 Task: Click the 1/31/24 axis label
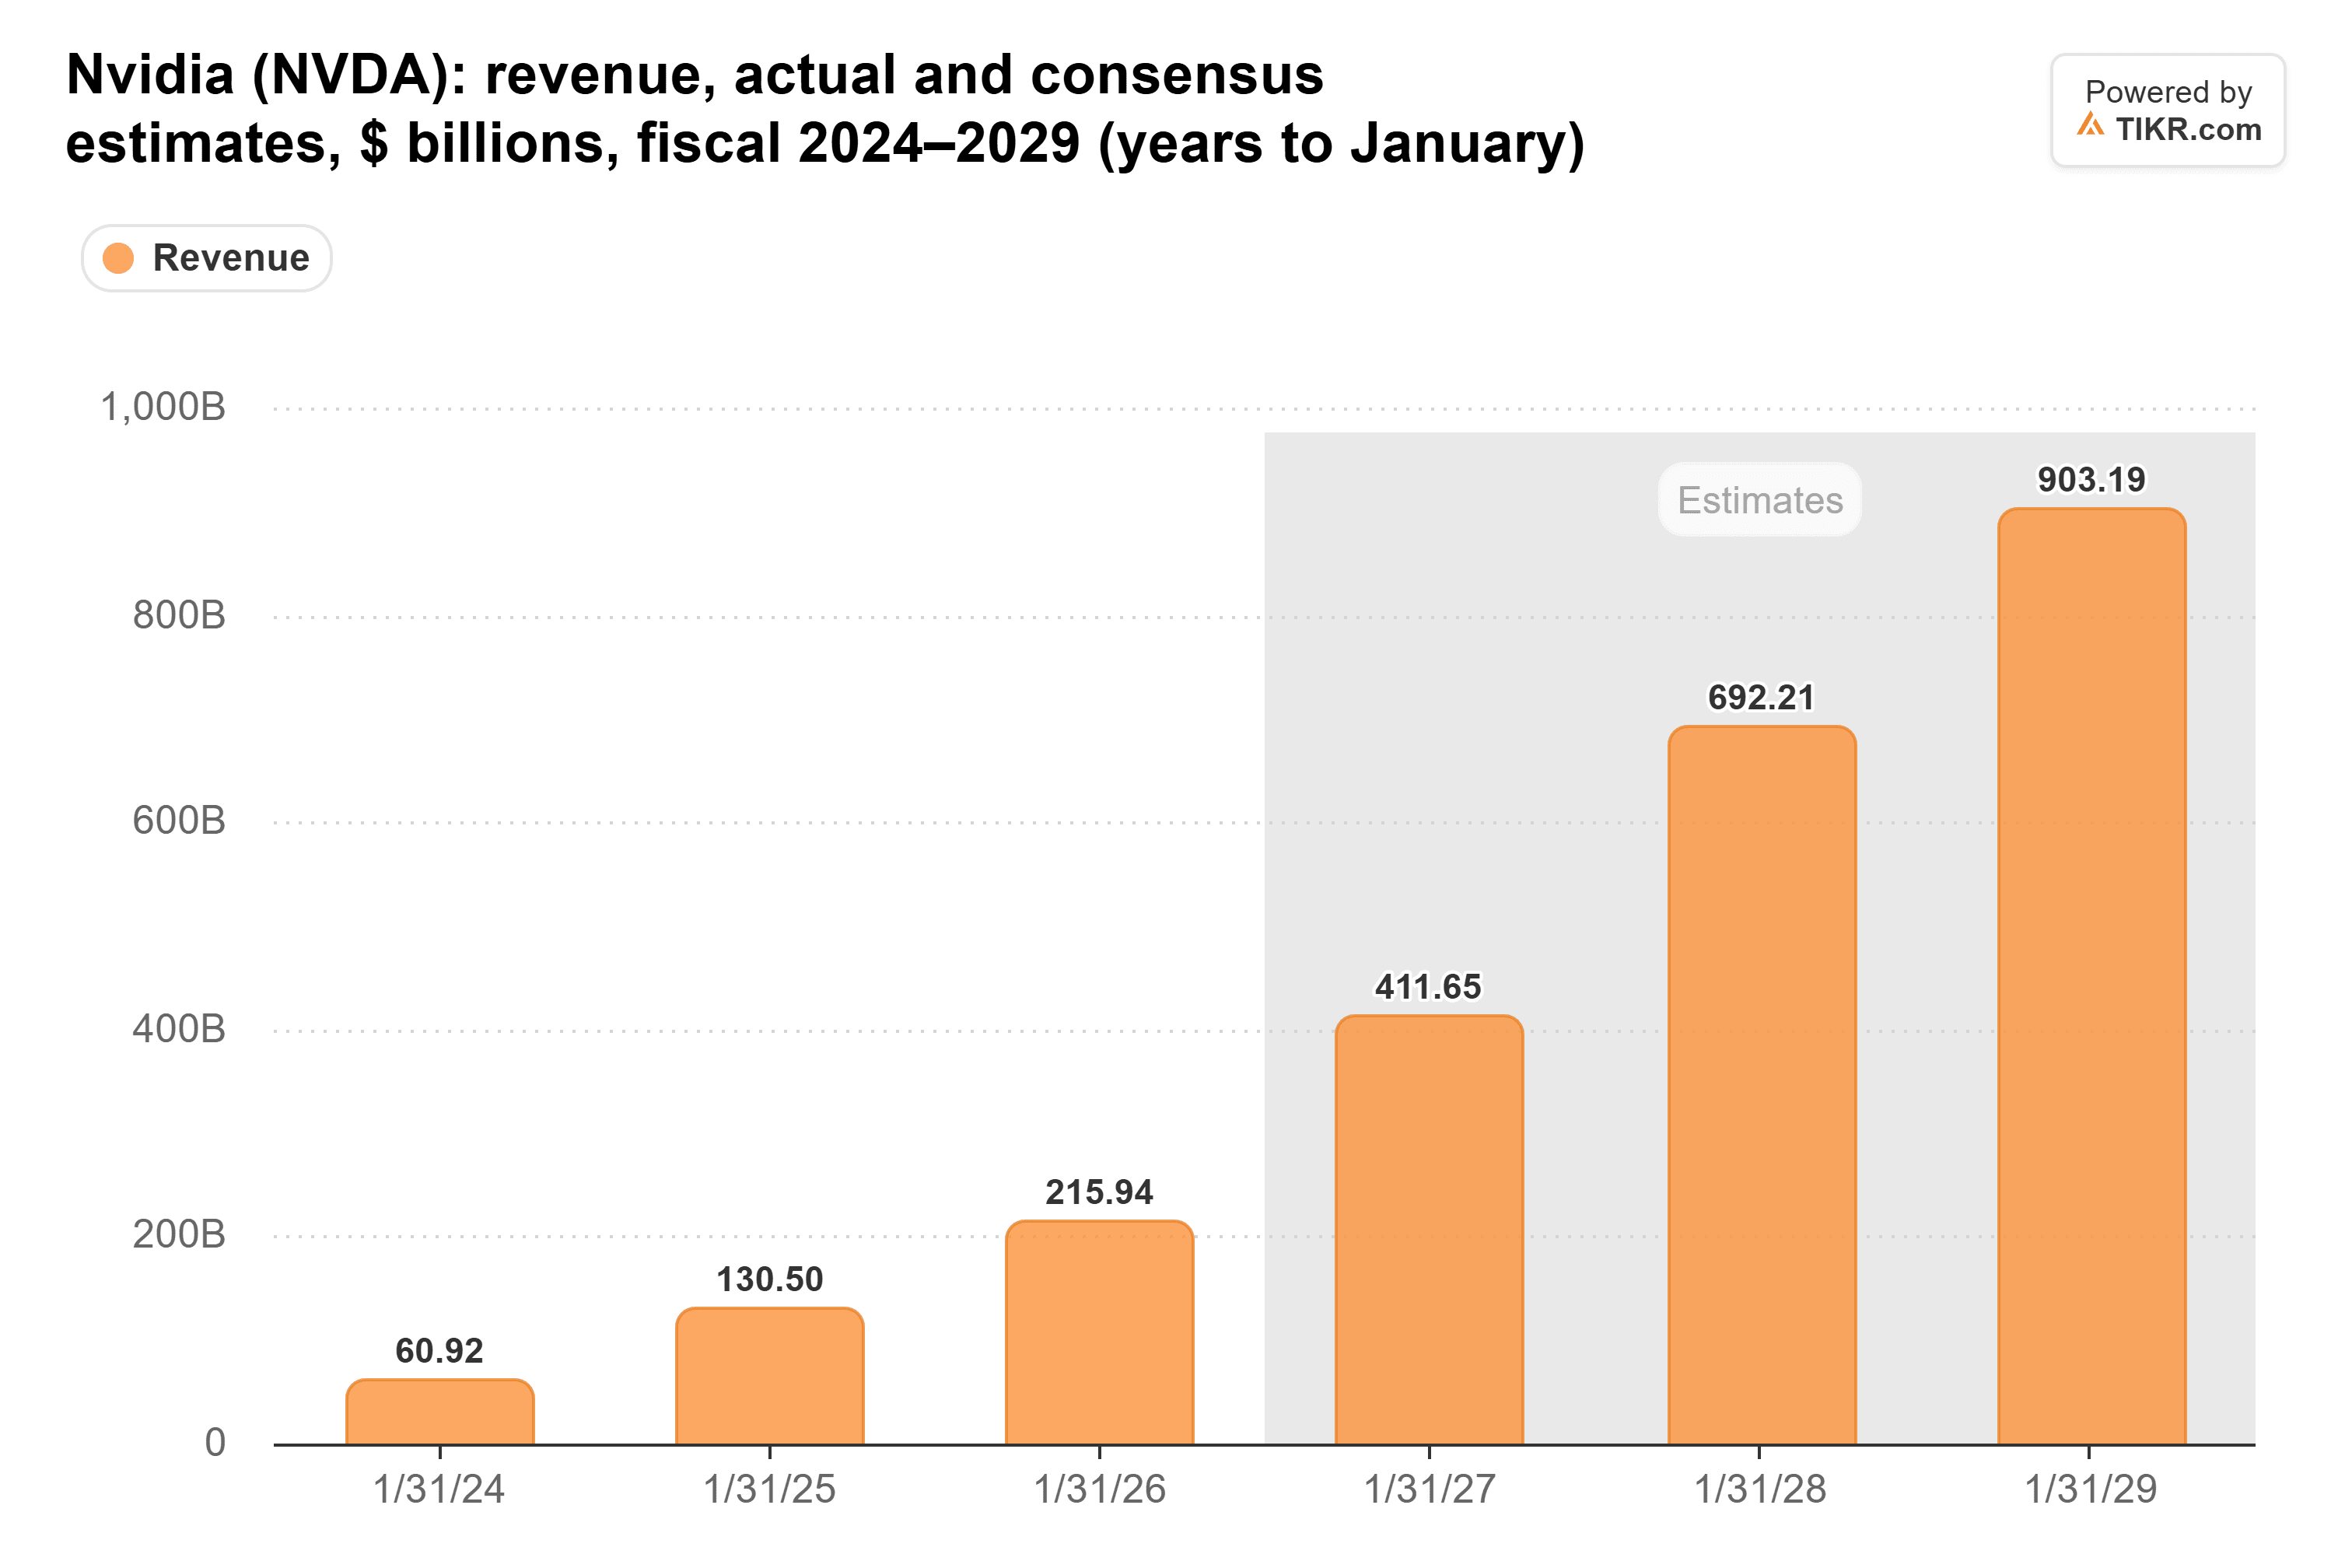tap(439, 1490)
